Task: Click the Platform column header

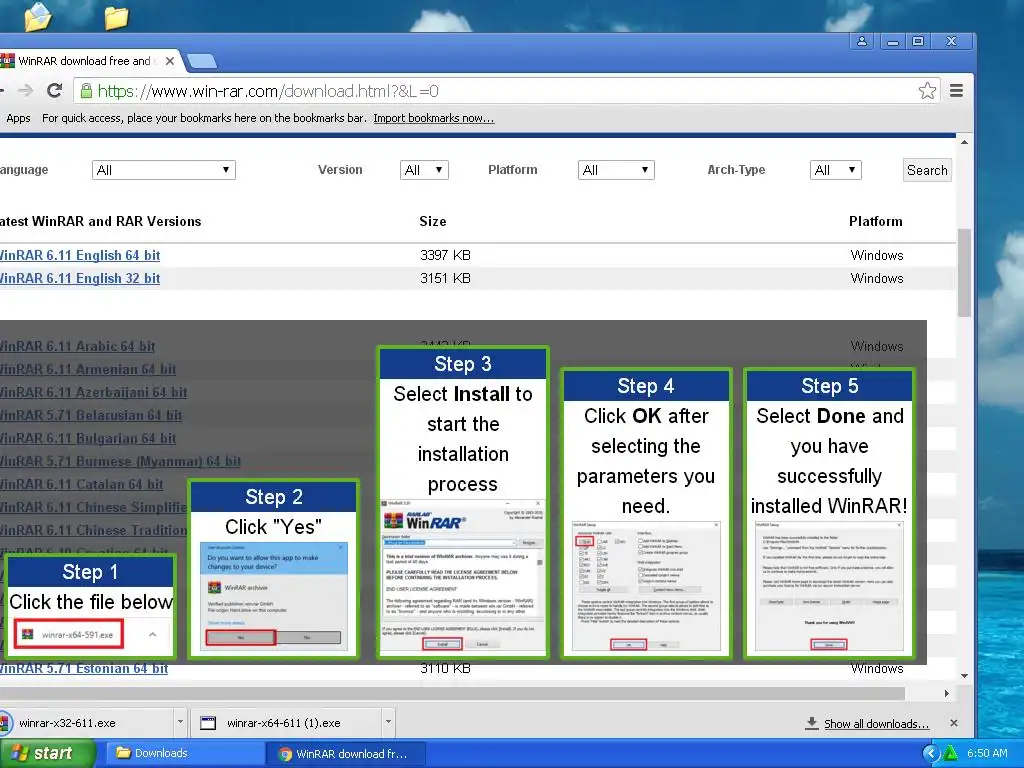Action: point(876,221)
